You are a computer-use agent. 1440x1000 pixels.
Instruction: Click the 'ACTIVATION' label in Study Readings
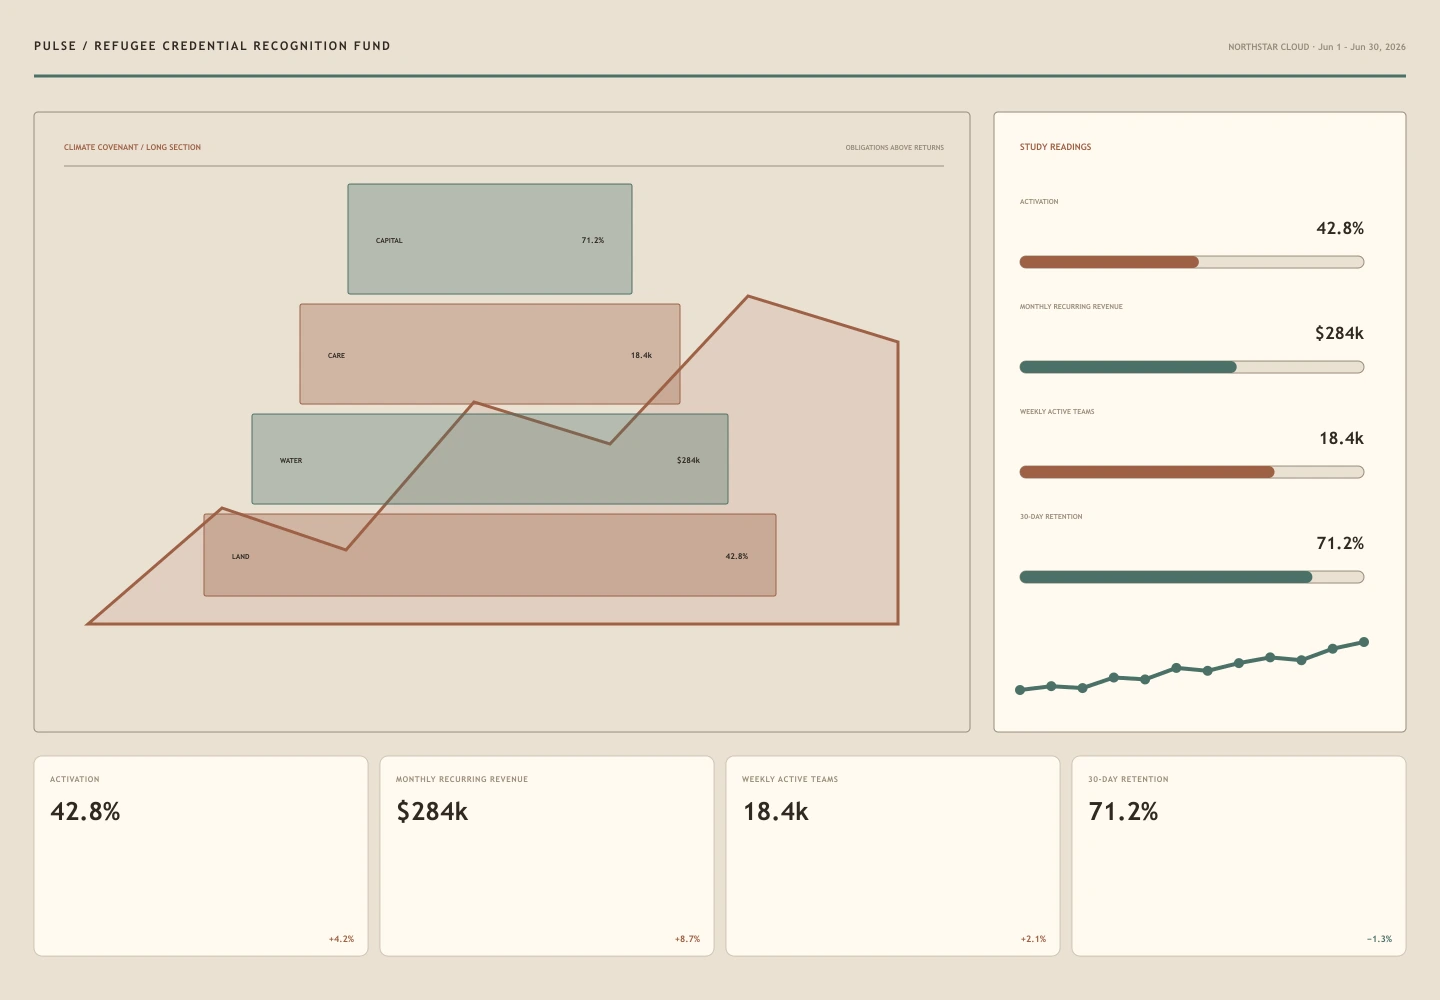(x=1039, y=202)
